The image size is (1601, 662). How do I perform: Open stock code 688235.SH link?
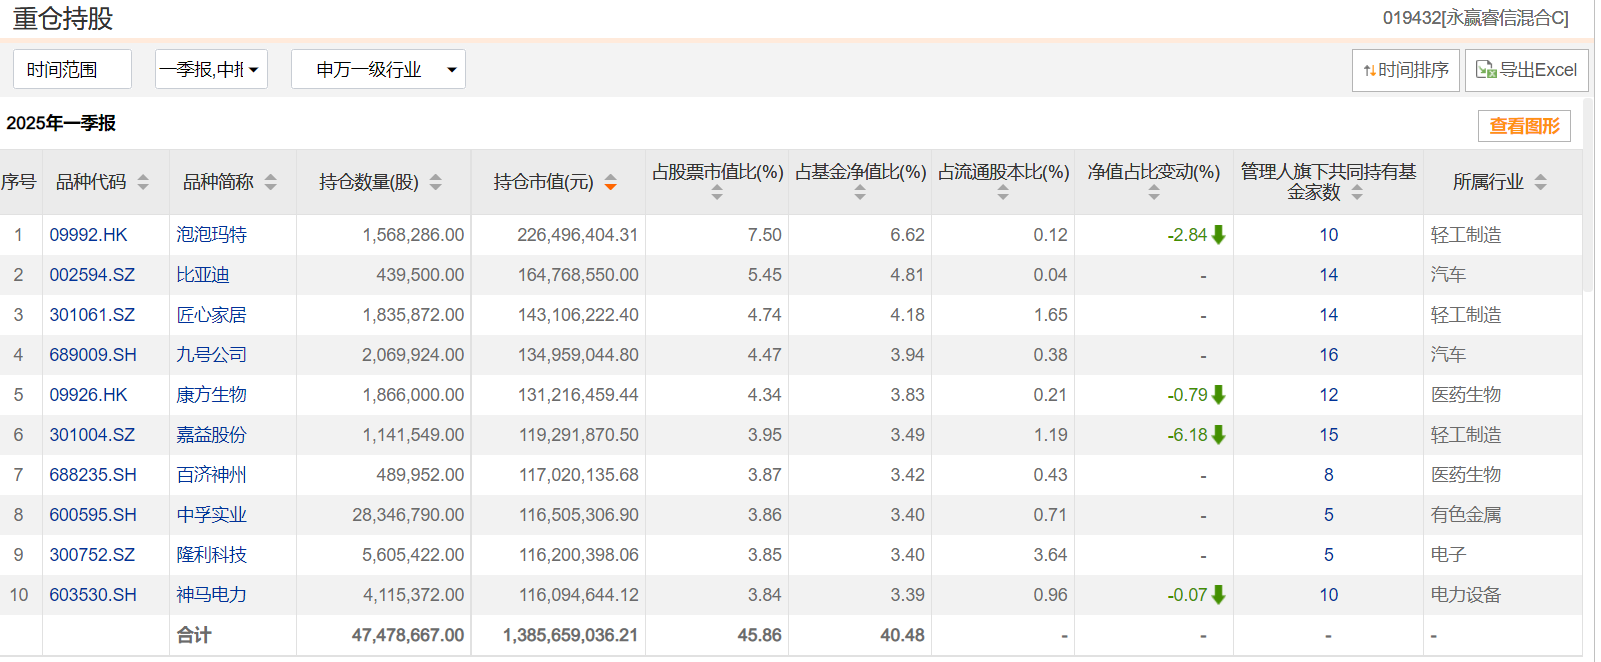[x=93, y=475]
